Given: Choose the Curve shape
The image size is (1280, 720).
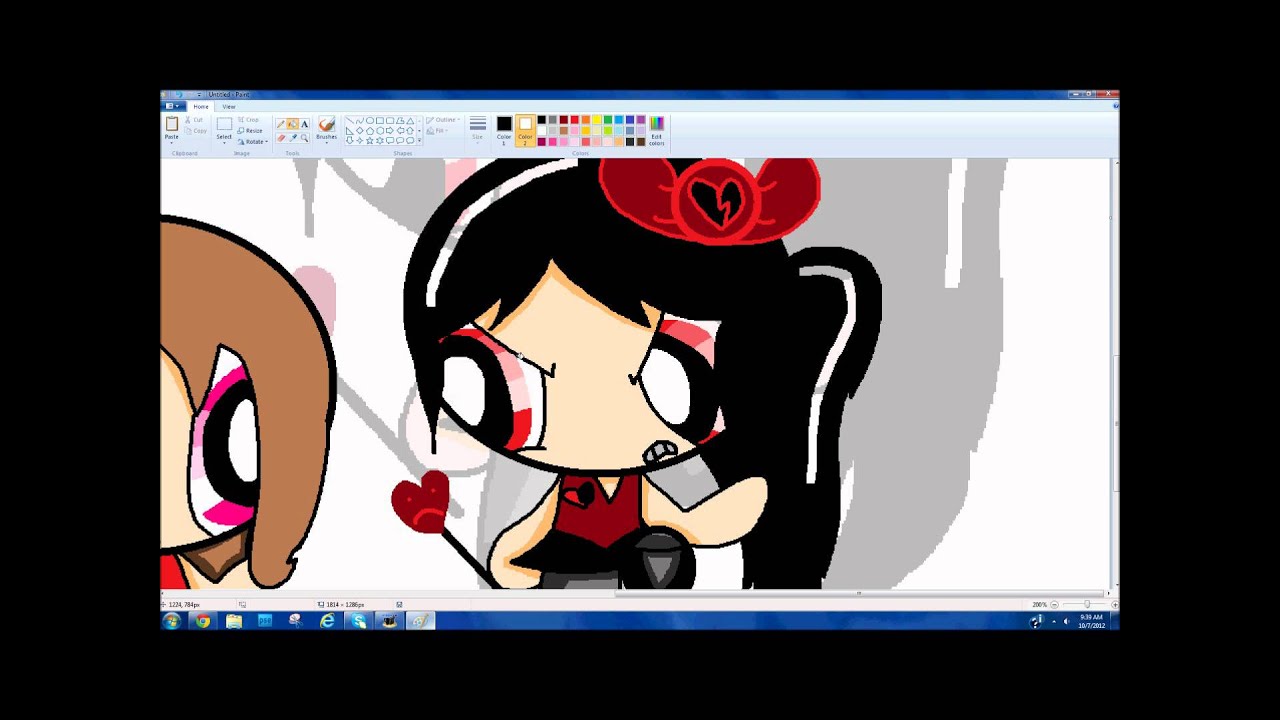Looking at the screenshot, I should coord(360,120).
